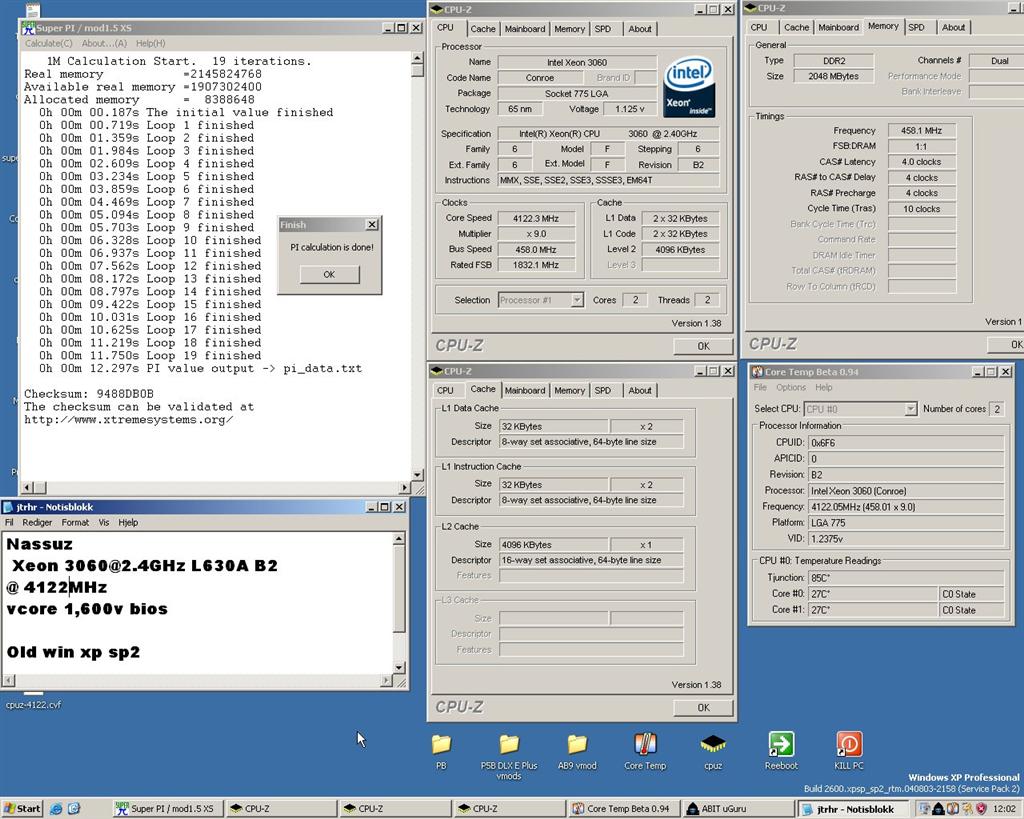Viewport: 1024px width, 819px height.
Task: Switch to SPD tab in CPU-Z Memory window
Action: click(x=916, y=27)
